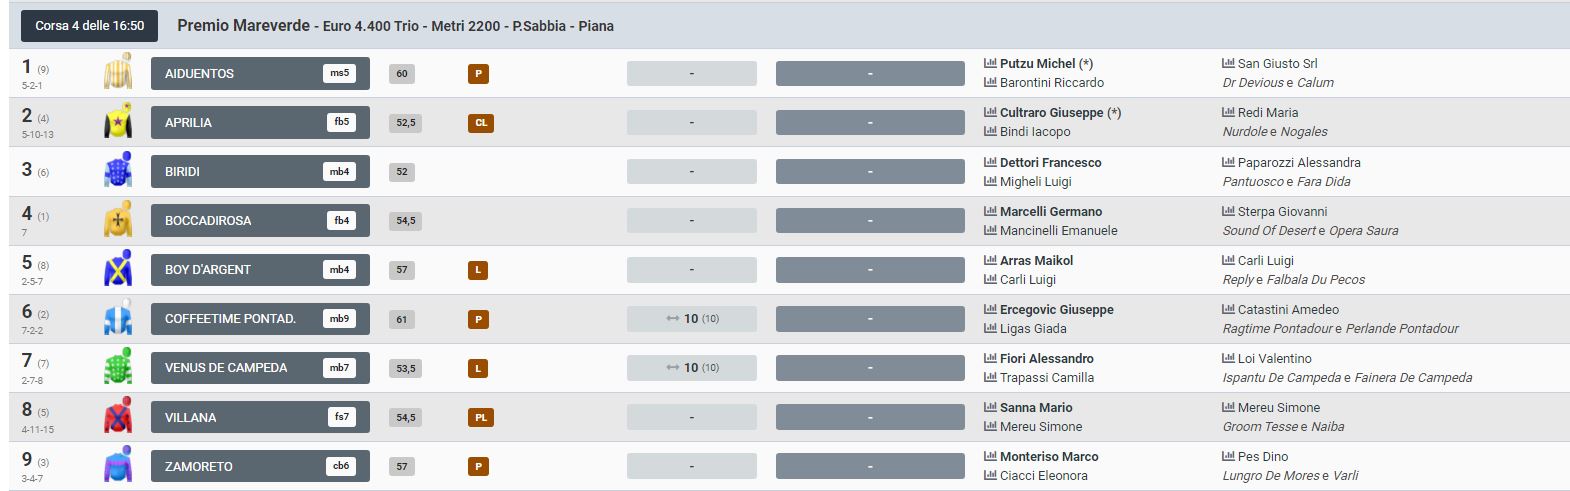Open the BOCCADIROSA horse button
The height and width of the screenshot is (491, 1570).
pos(260,220)
